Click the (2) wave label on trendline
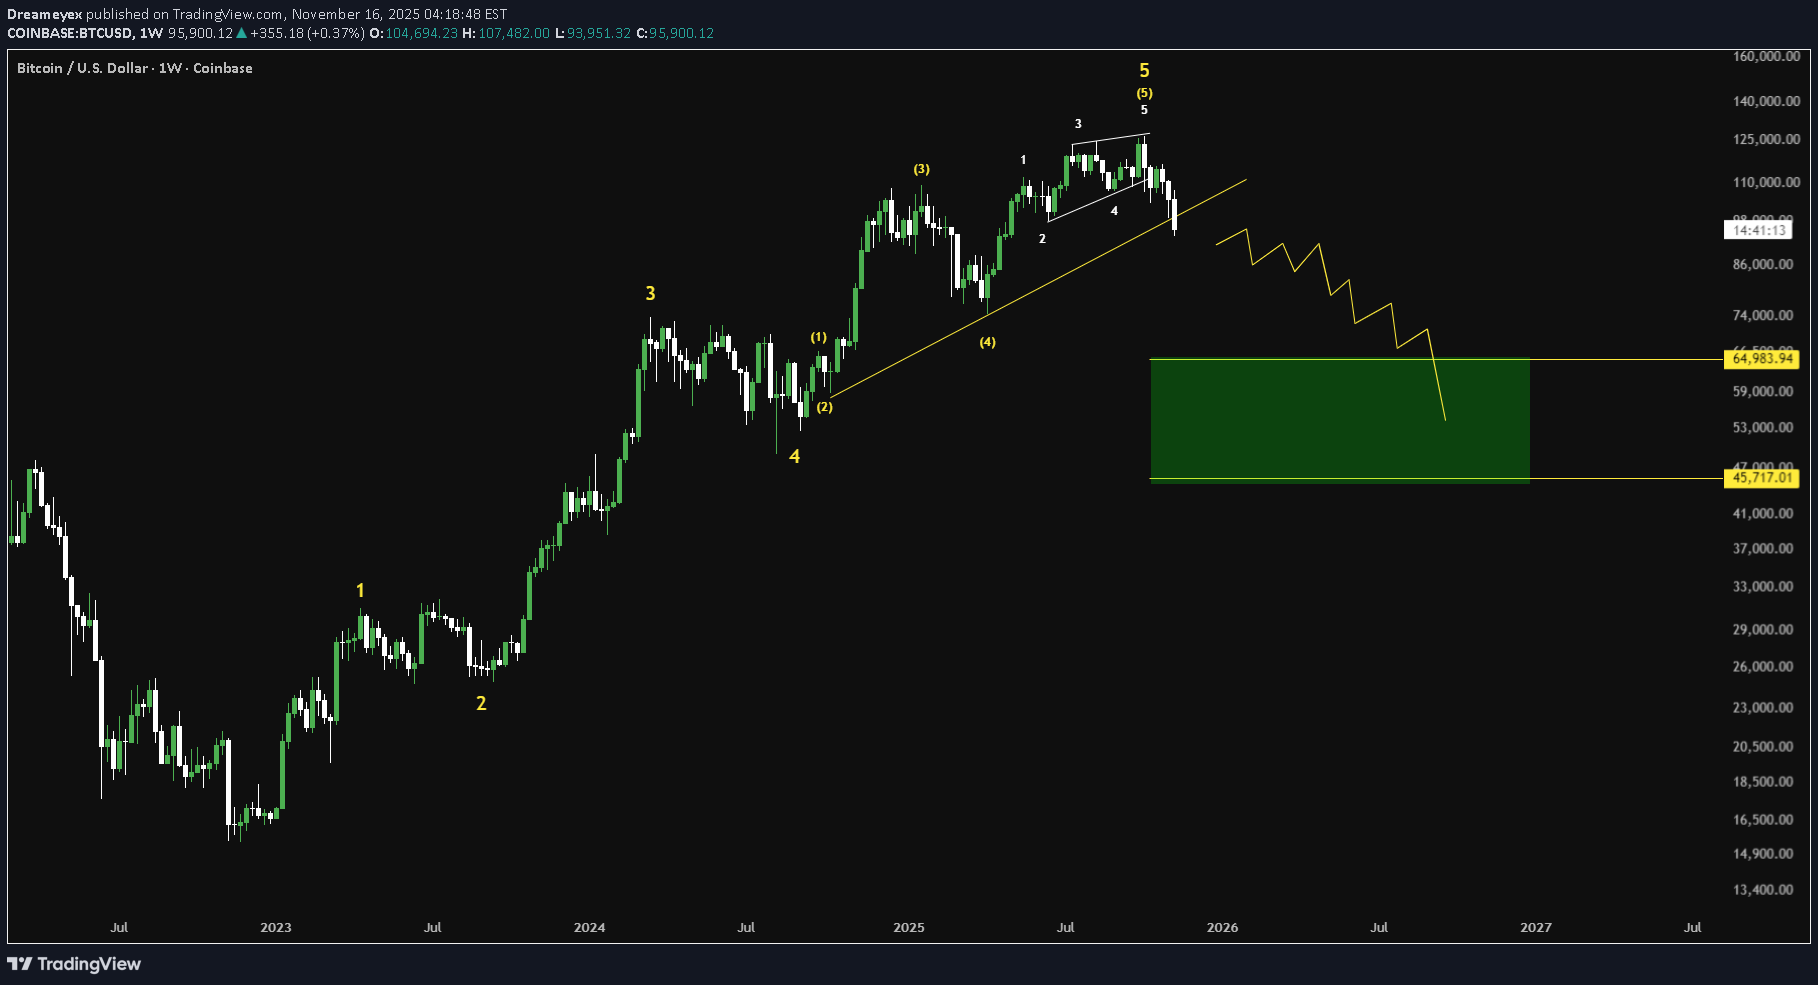Image resolution: width=1818 pixels, height=985 pixels. (823, 407)
